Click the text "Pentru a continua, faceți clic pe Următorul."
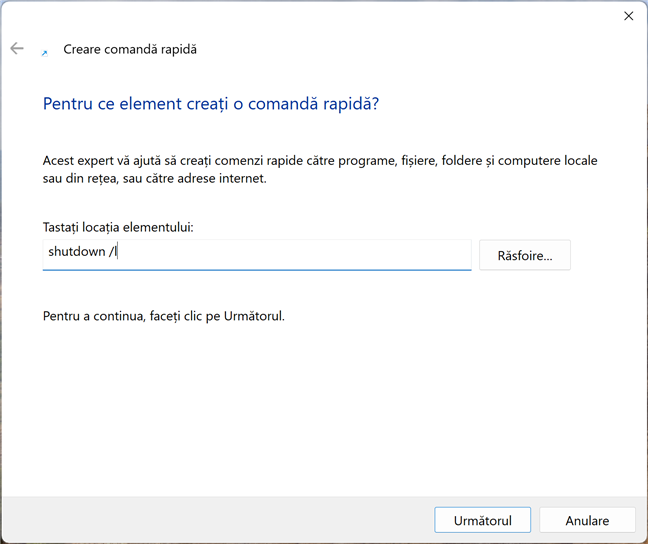This screenshot has height=544, width=648. (164, 316)
